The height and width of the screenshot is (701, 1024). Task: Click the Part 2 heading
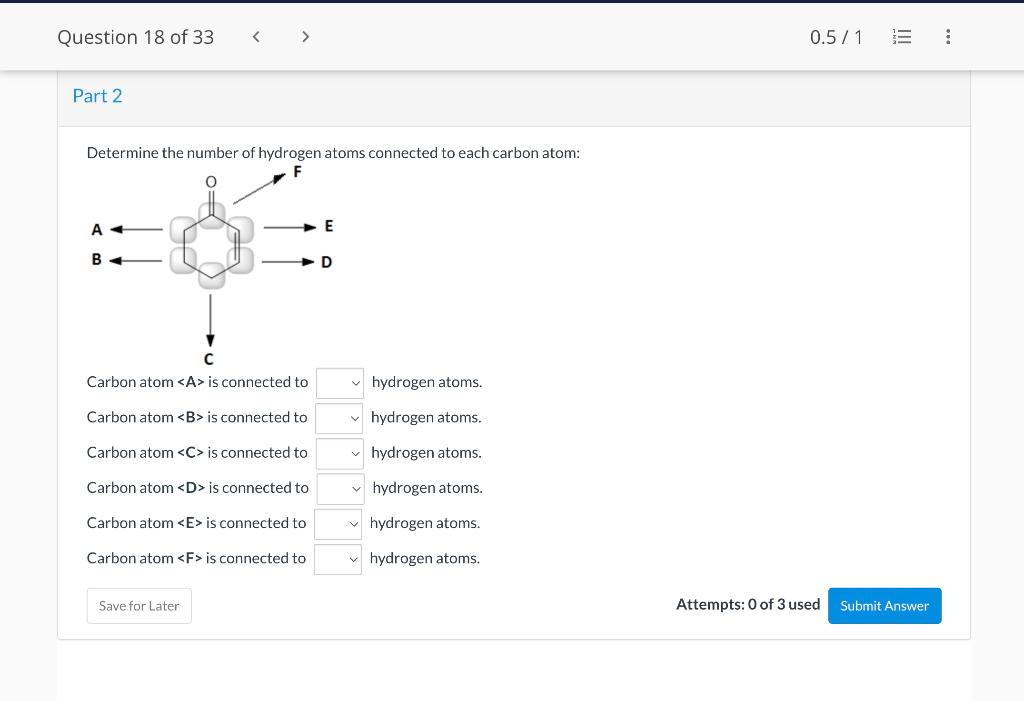click(97, 96)
